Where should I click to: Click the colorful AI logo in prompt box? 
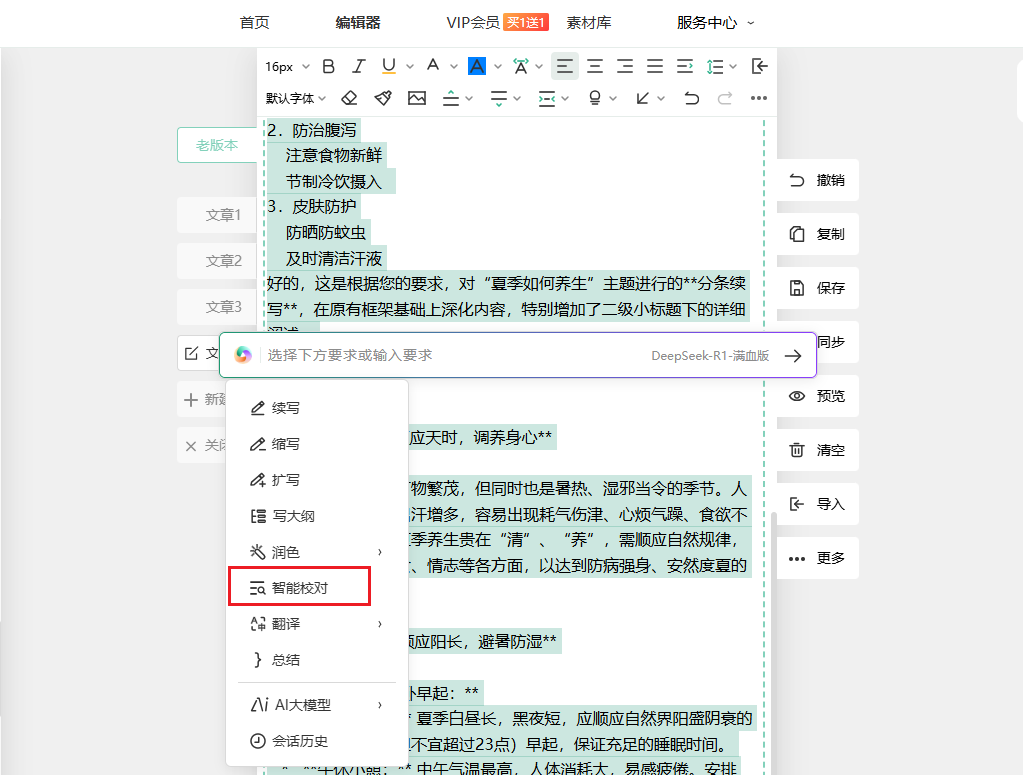(243, 355)
